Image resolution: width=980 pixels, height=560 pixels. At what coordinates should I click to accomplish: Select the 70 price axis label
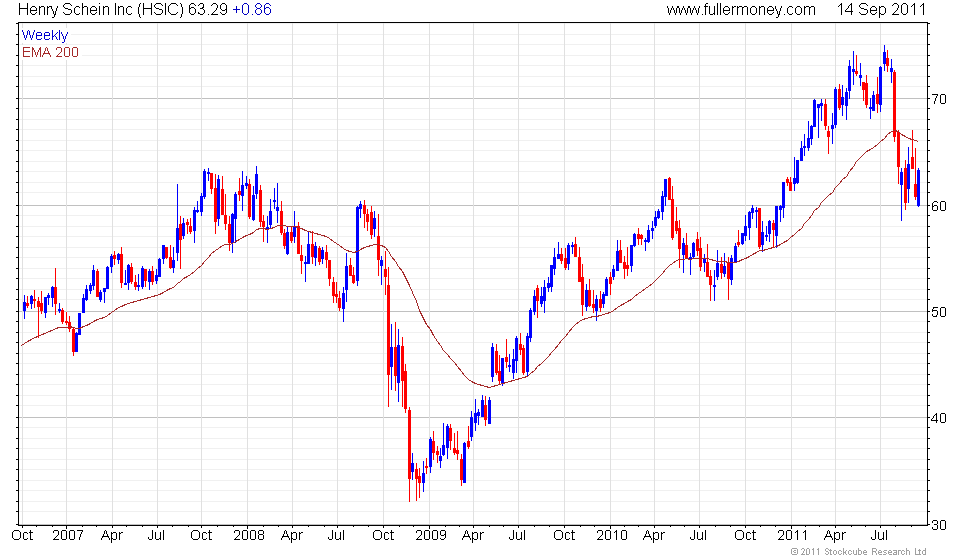pos(939,99)
